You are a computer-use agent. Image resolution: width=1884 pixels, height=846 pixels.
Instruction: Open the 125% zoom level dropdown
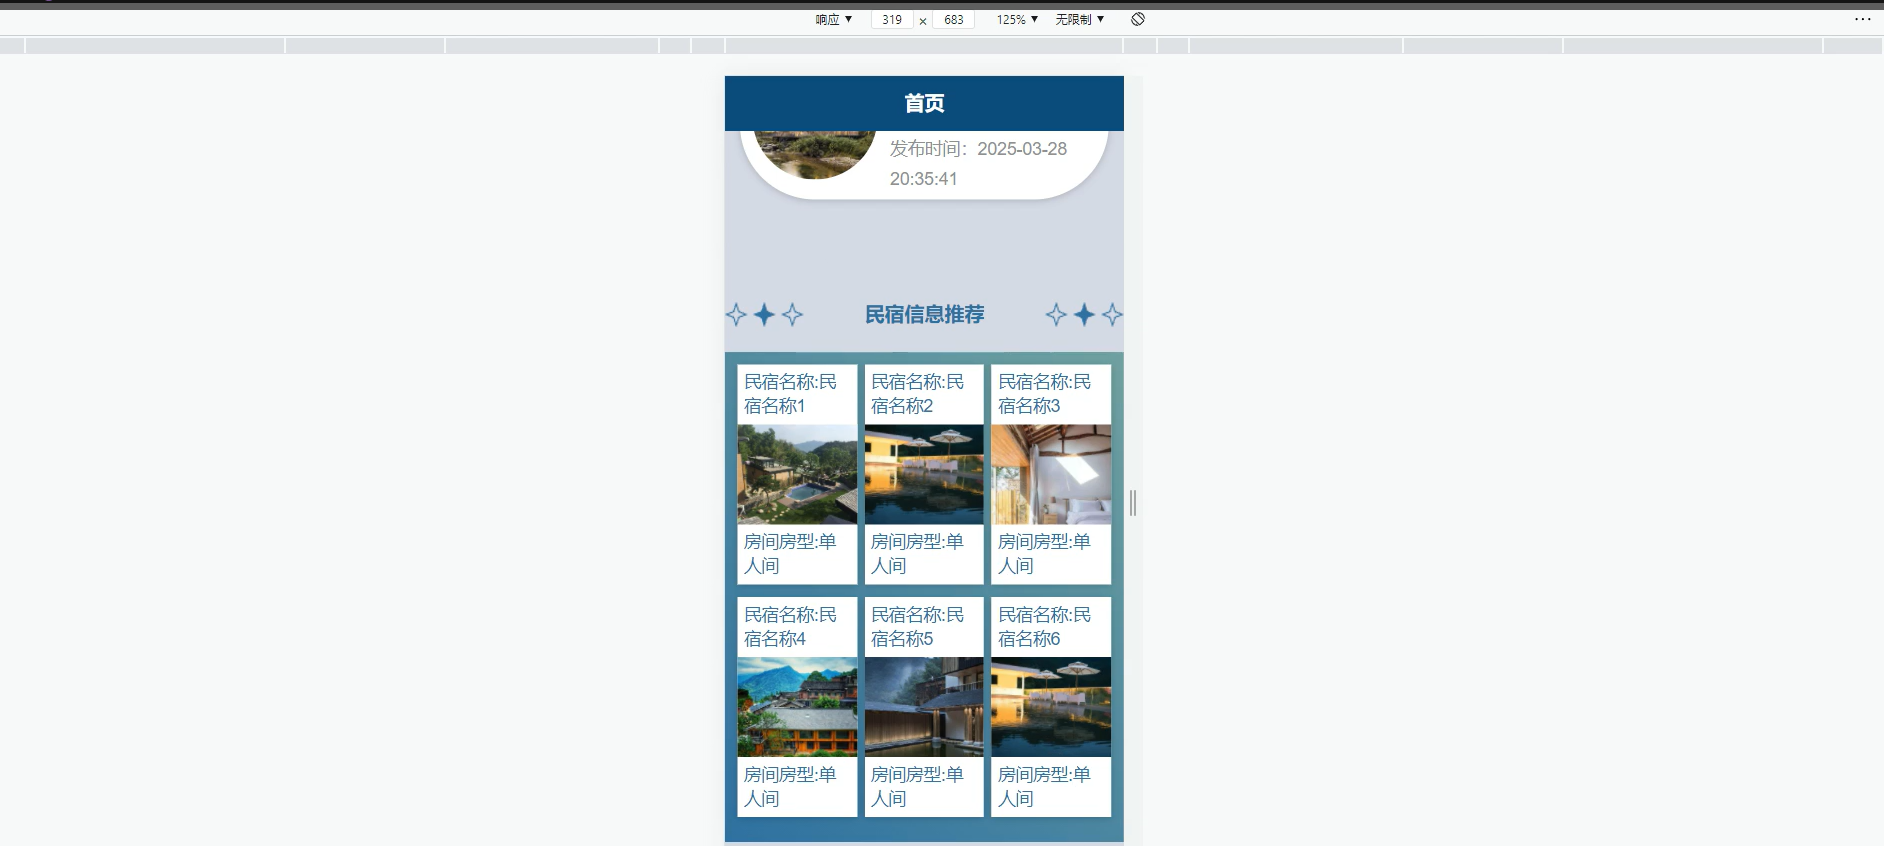(x=1017, y=19)
